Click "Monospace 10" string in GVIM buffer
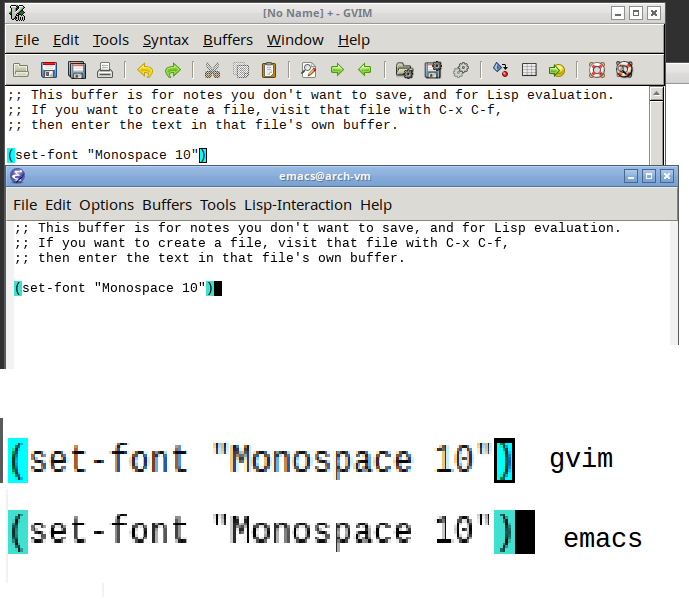Screen dimensions: 689x599 (x=143, y=155)
